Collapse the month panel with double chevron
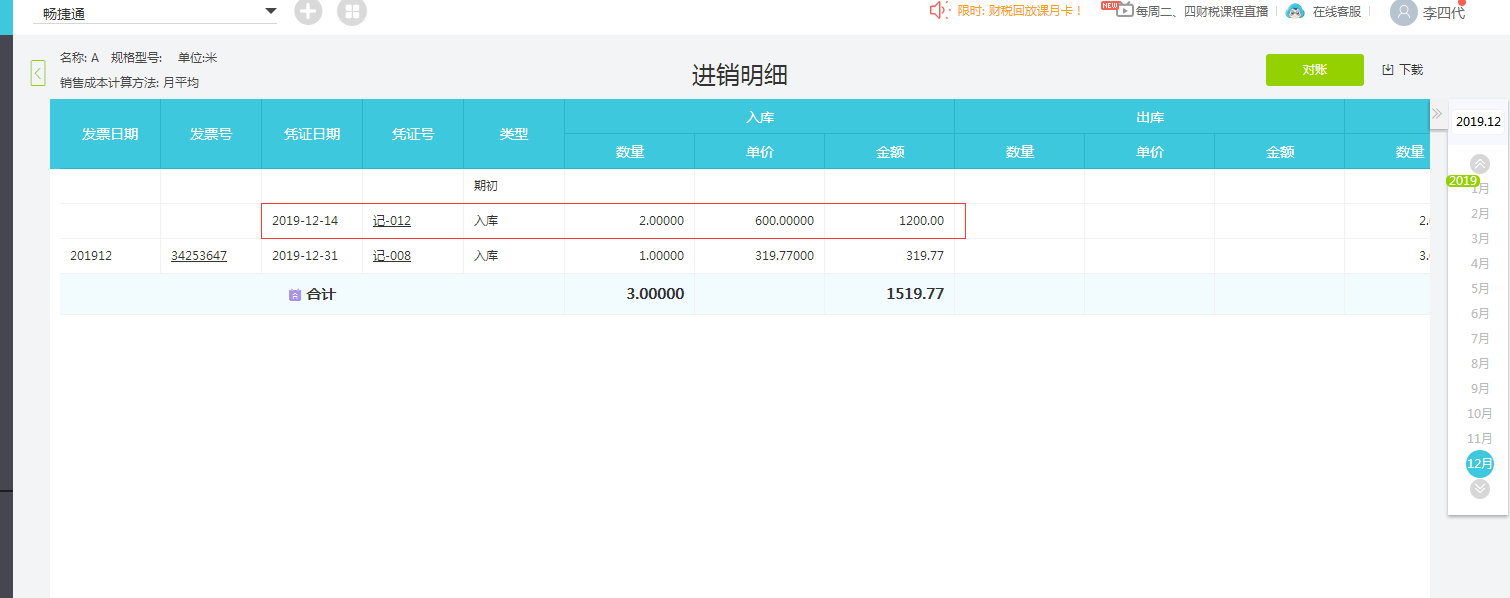The height and width of the screenshot is (598, 1510). (x=1437, y=114)
